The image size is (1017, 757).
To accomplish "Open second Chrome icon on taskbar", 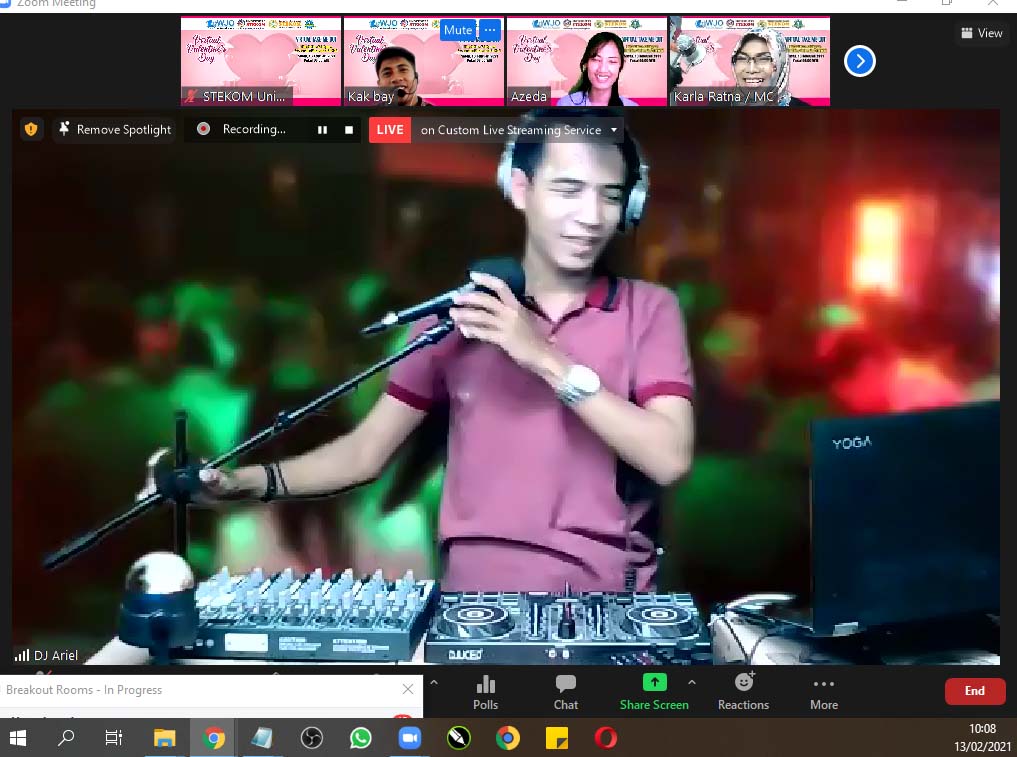I will tap(508, 738).
